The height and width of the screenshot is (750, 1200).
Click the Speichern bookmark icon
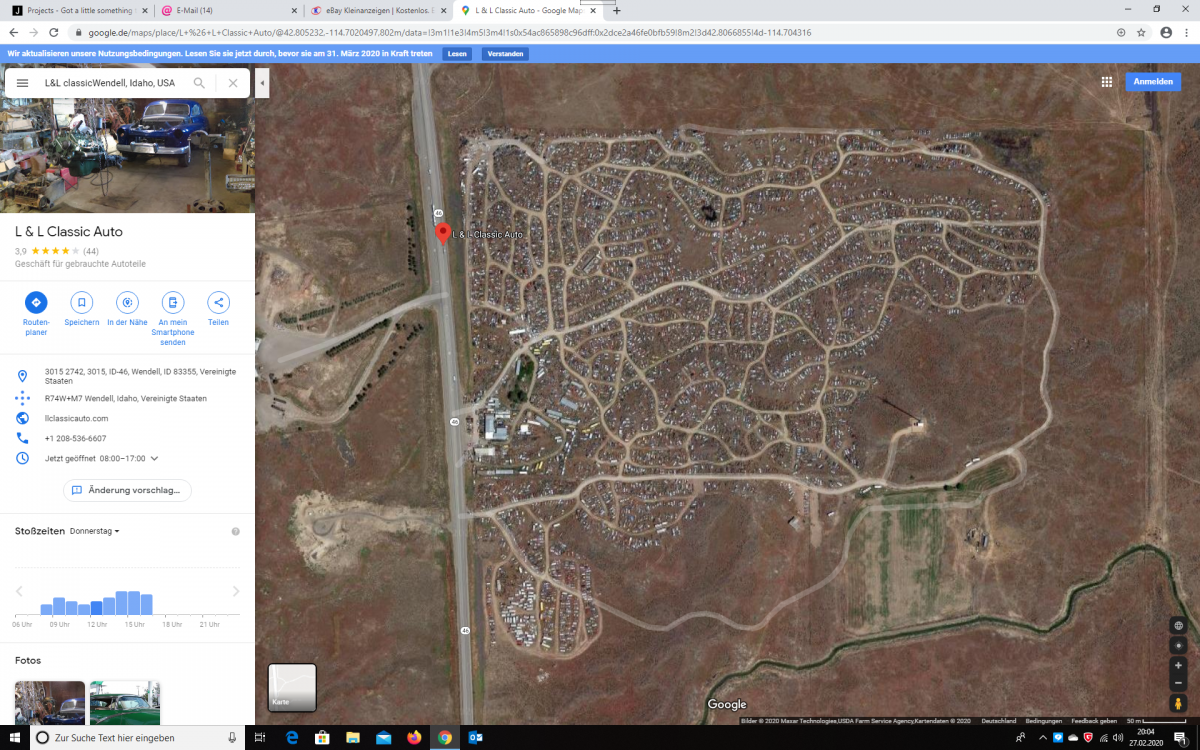[82, 302]
